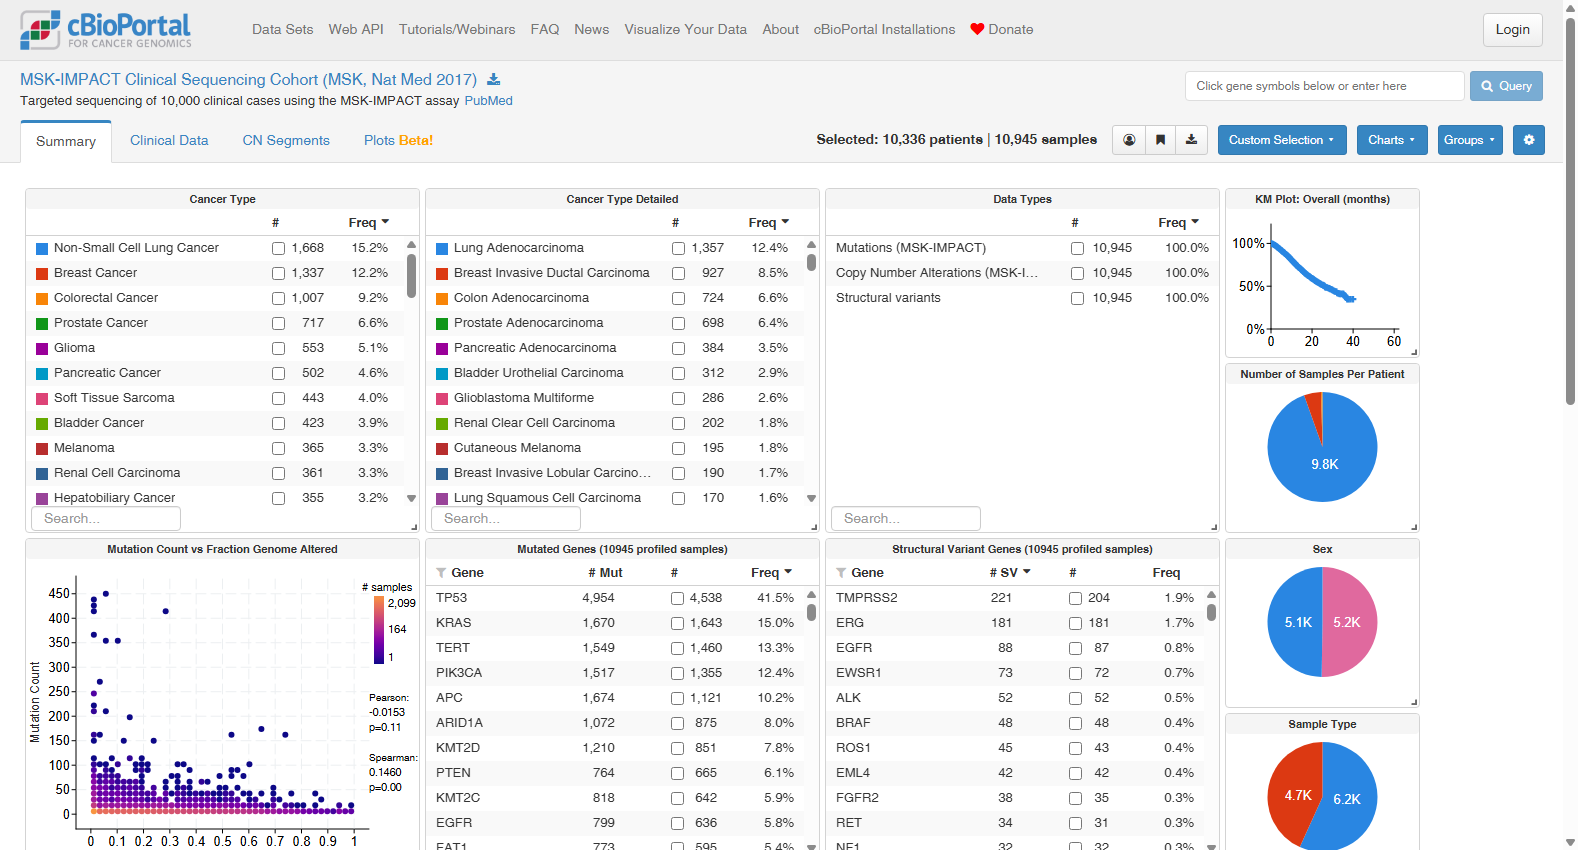Open the PubMed link
The height and width of the screenshot is (850, 1578).
click(x=488, y=101)
